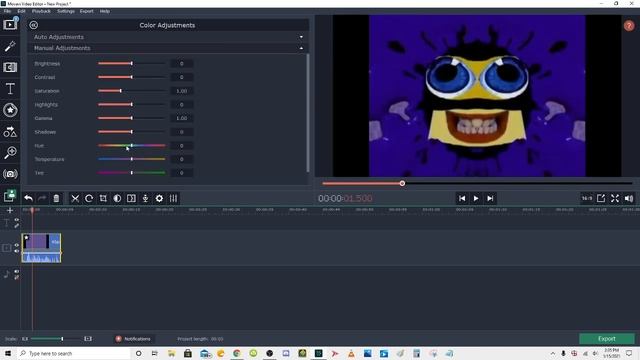
Task: Click the Saturation slider handle
Action: [120, 91]
